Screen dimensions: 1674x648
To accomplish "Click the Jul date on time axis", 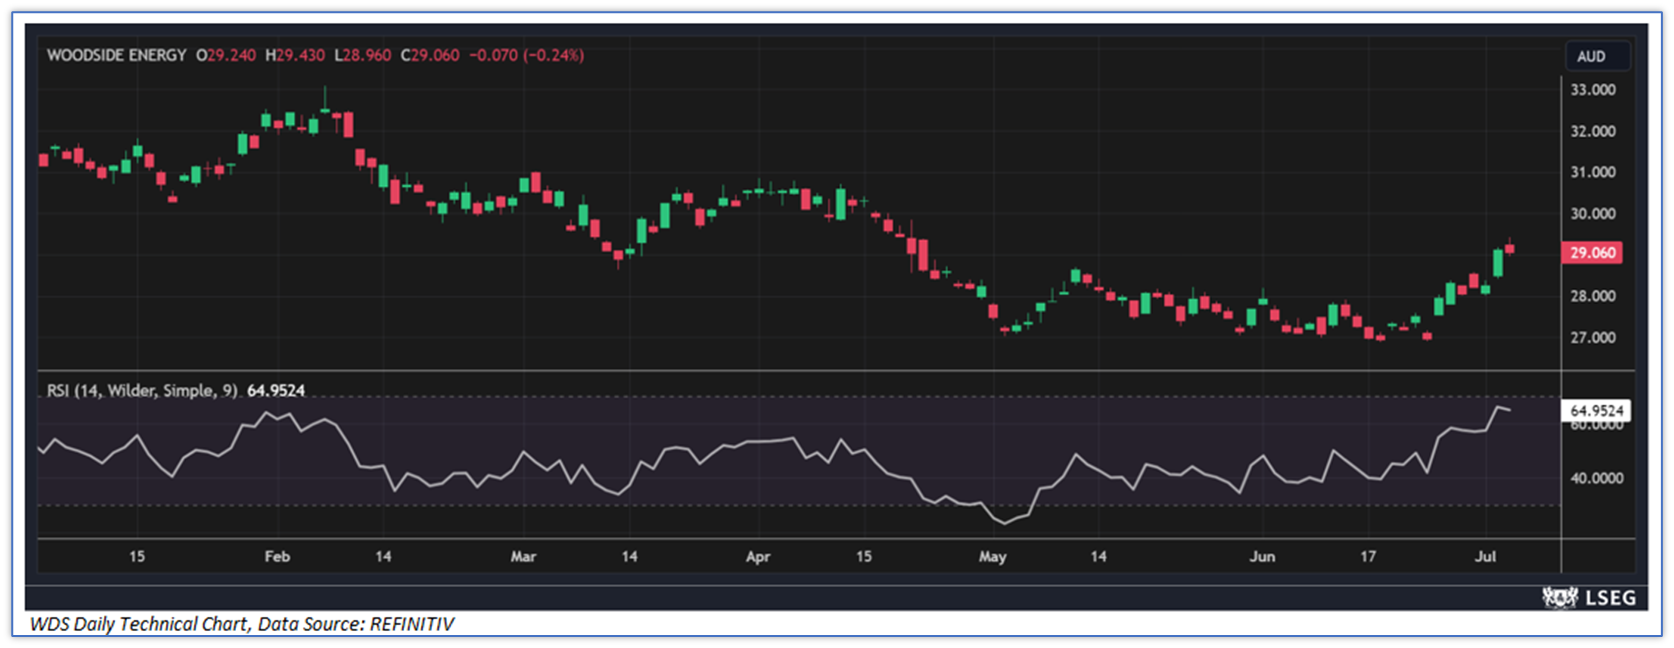I will pos(1485,556).
